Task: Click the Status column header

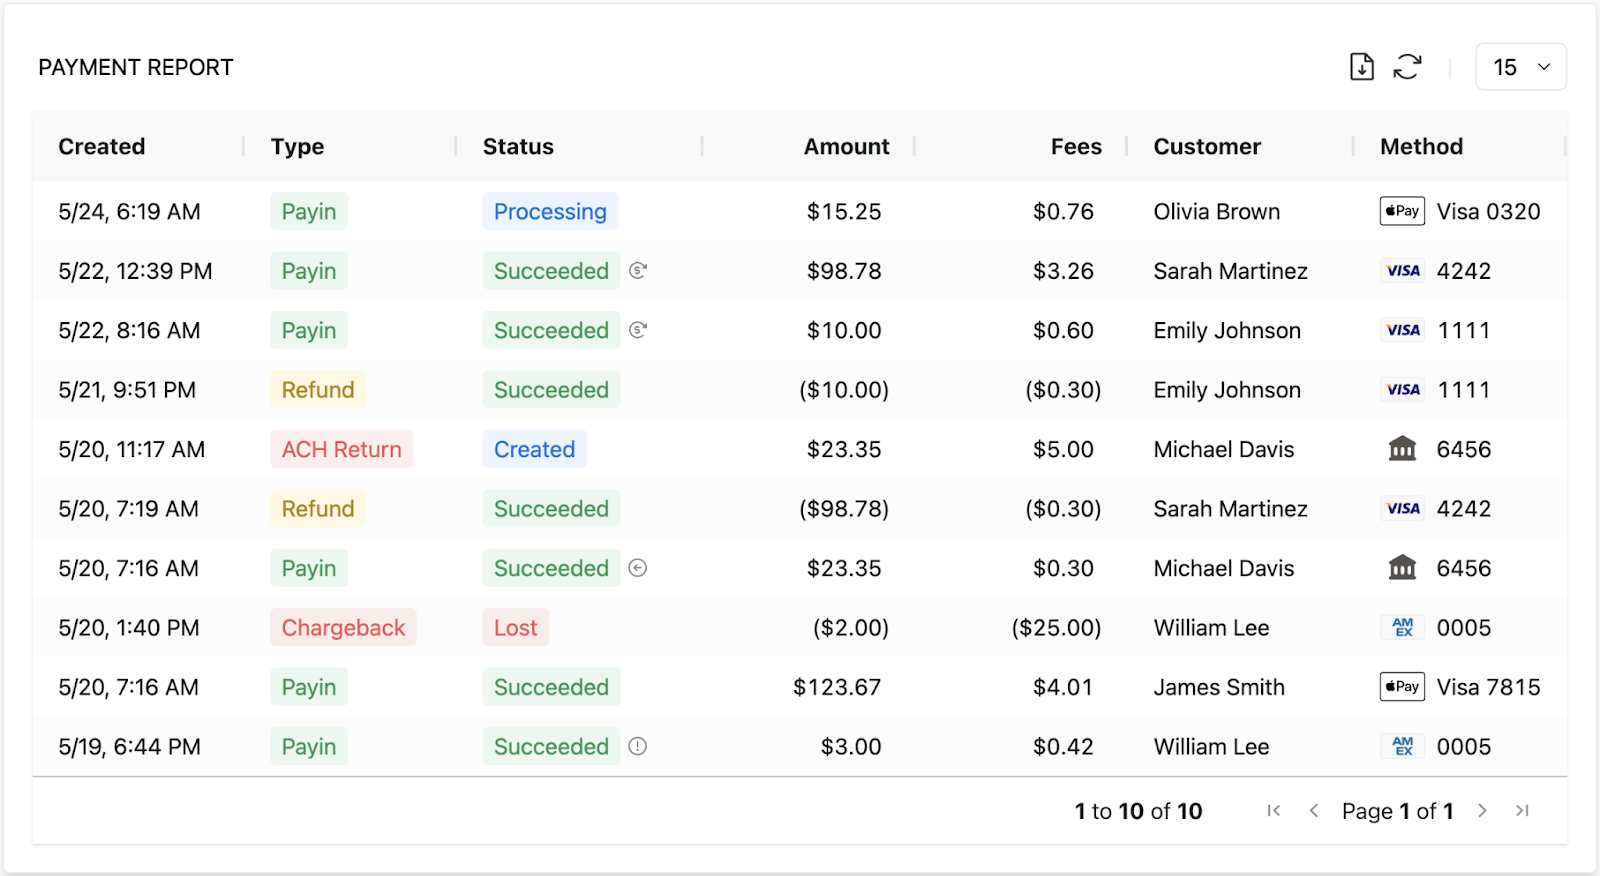Action: (x=518, y=147)
